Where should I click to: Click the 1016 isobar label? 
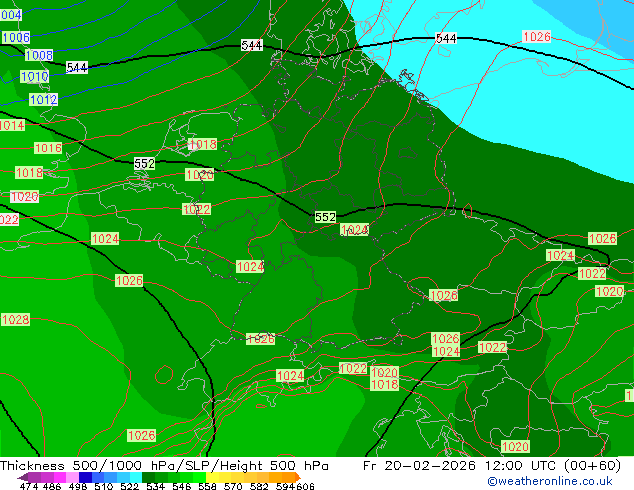[x=48, y=148]
